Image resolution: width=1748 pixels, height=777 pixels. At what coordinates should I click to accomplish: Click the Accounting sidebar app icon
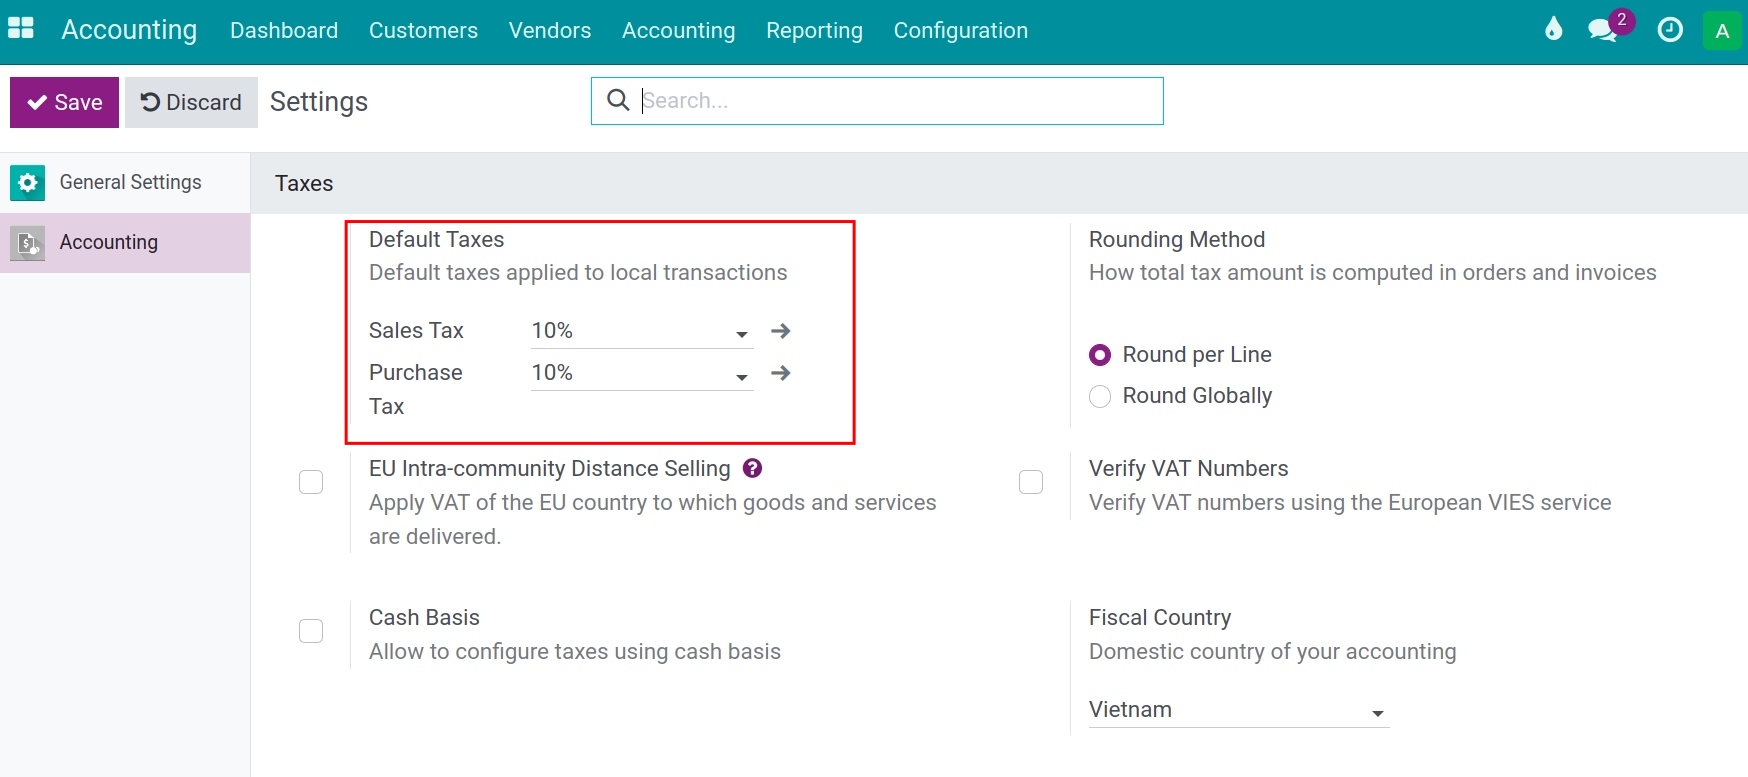[28, 243]
